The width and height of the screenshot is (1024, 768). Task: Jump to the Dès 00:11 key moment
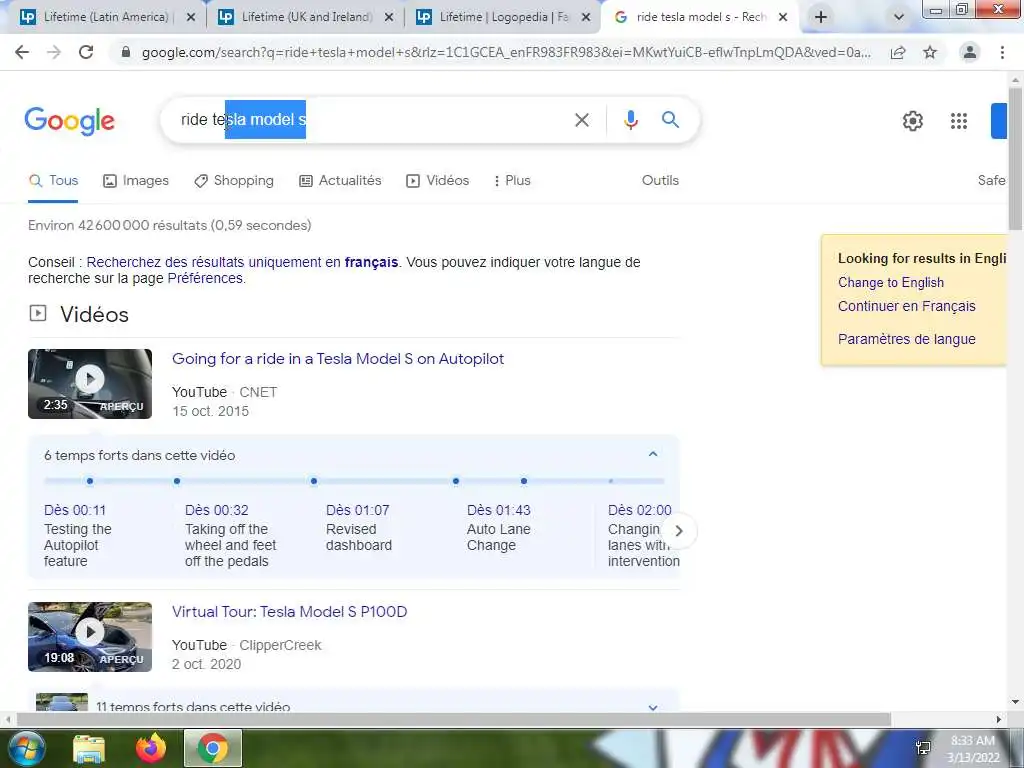(74, 510)
